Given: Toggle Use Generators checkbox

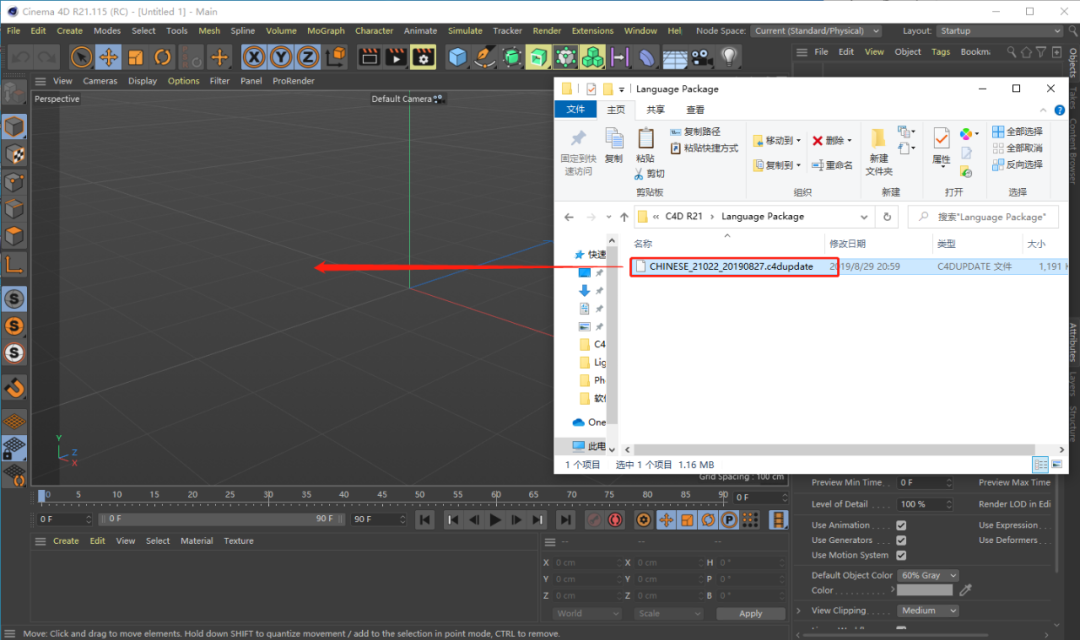Looking at the screenshot, I should point(901,540).
